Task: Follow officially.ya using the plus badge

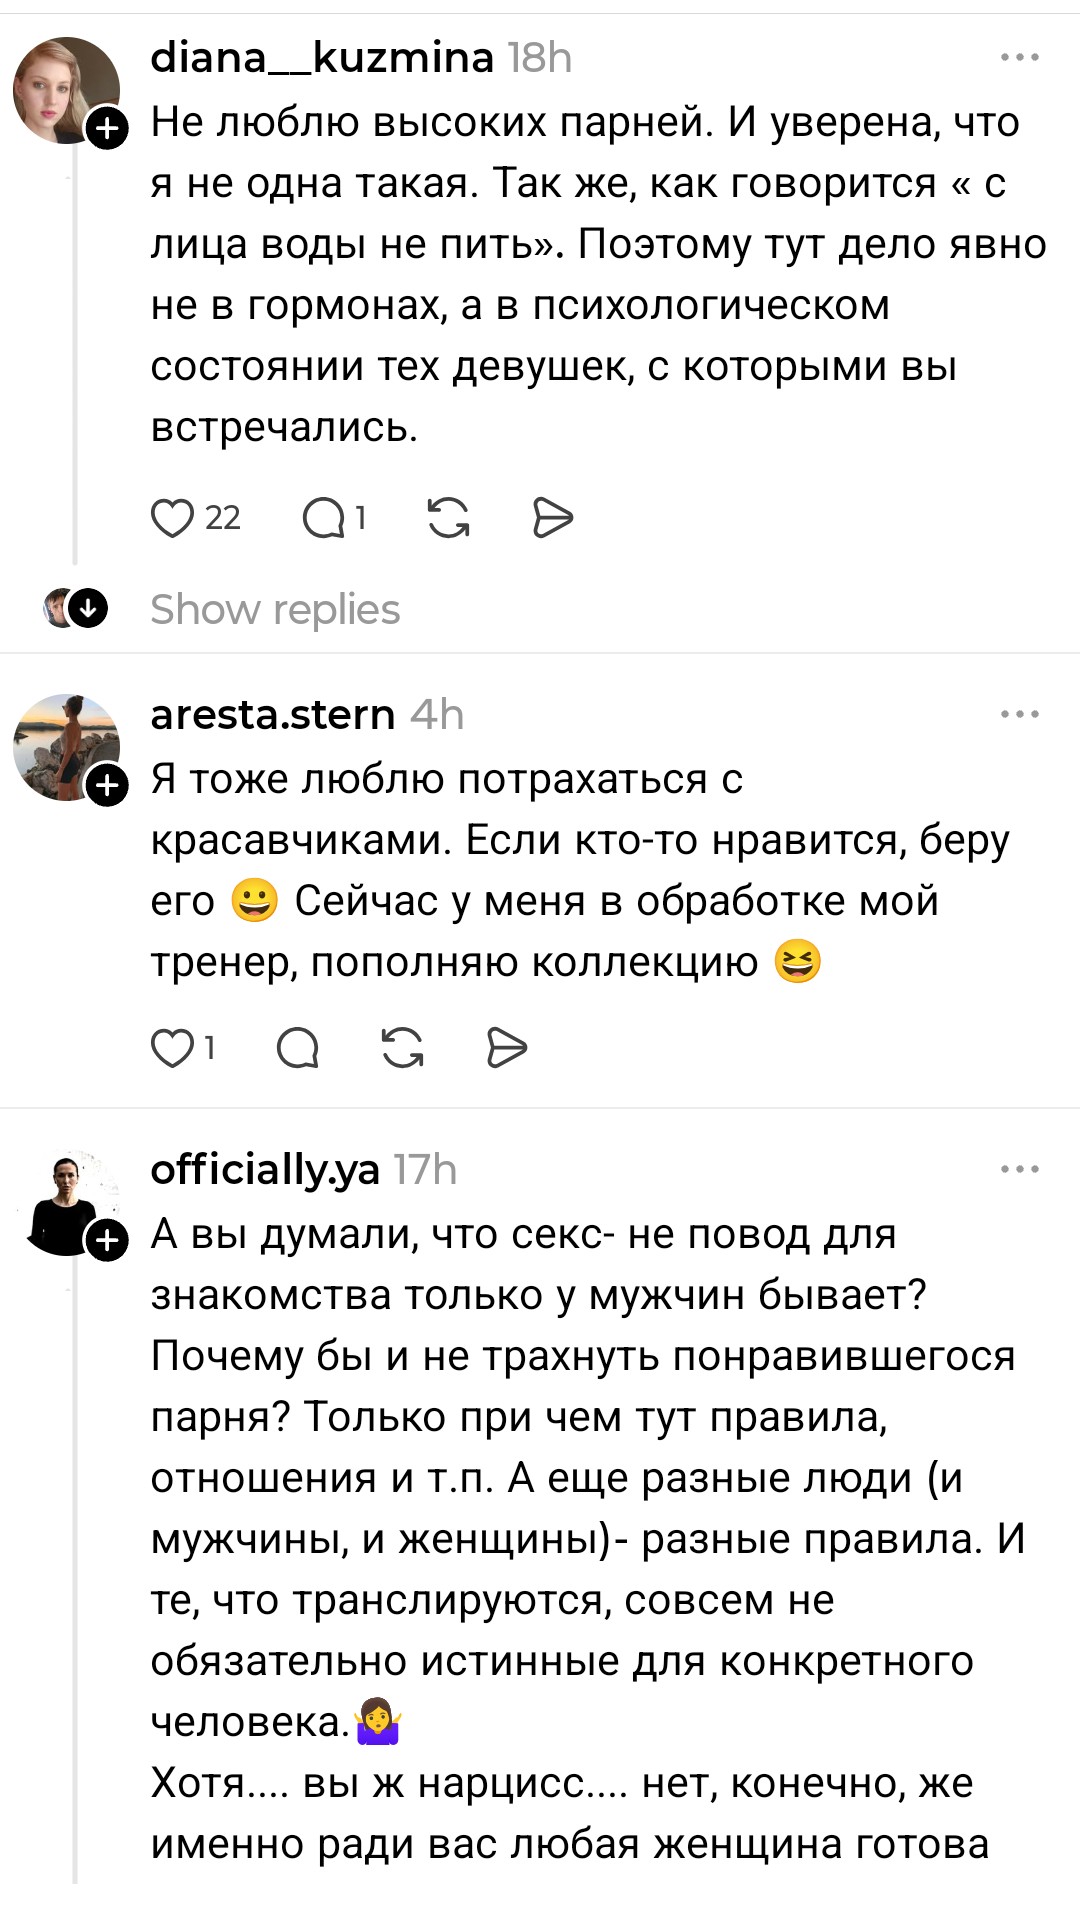Action: (108, 1241)
